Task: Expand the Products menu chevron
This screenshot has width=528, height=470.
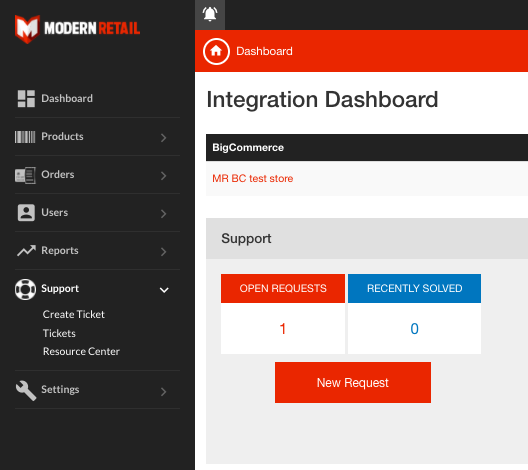Action: pyautogui.click(x=164, y=137)
